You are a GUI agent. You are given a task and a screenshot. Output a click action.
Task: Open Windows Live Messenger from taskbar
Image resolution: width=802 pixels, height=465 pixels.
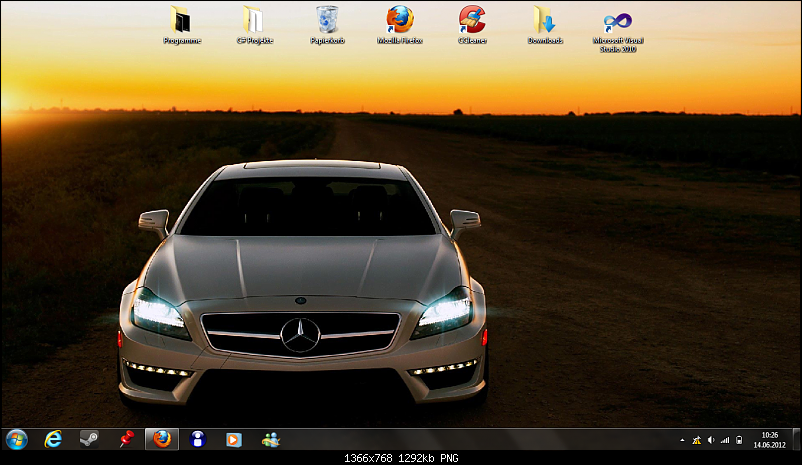click(x=271, y=439)
